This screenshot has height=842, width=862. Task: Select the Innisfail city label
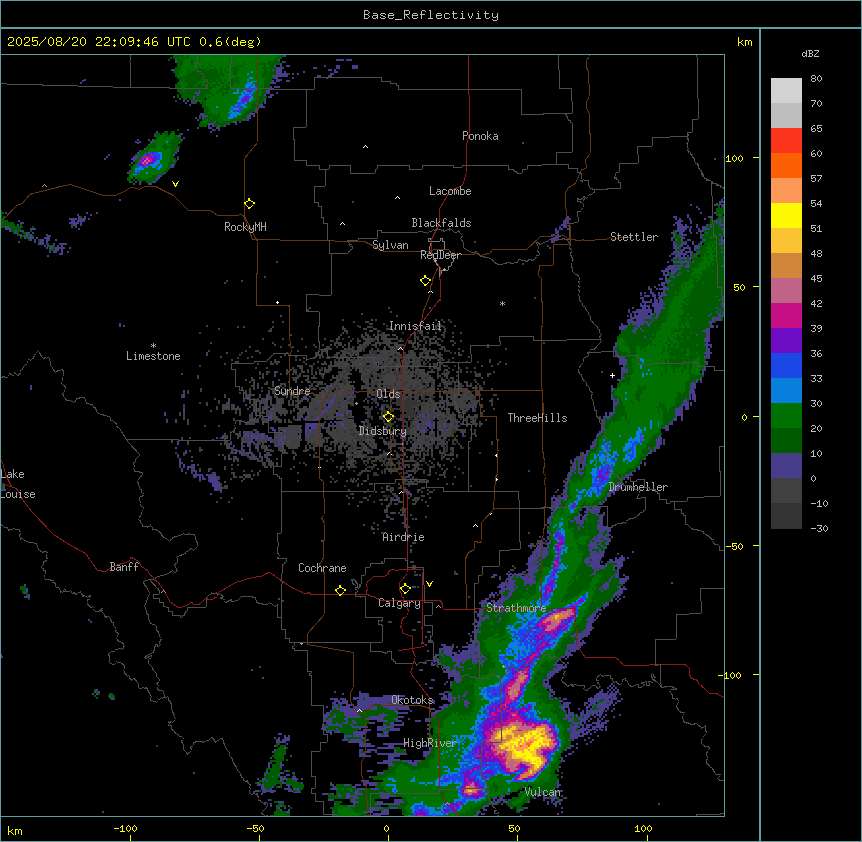click(x=415, y=326)
